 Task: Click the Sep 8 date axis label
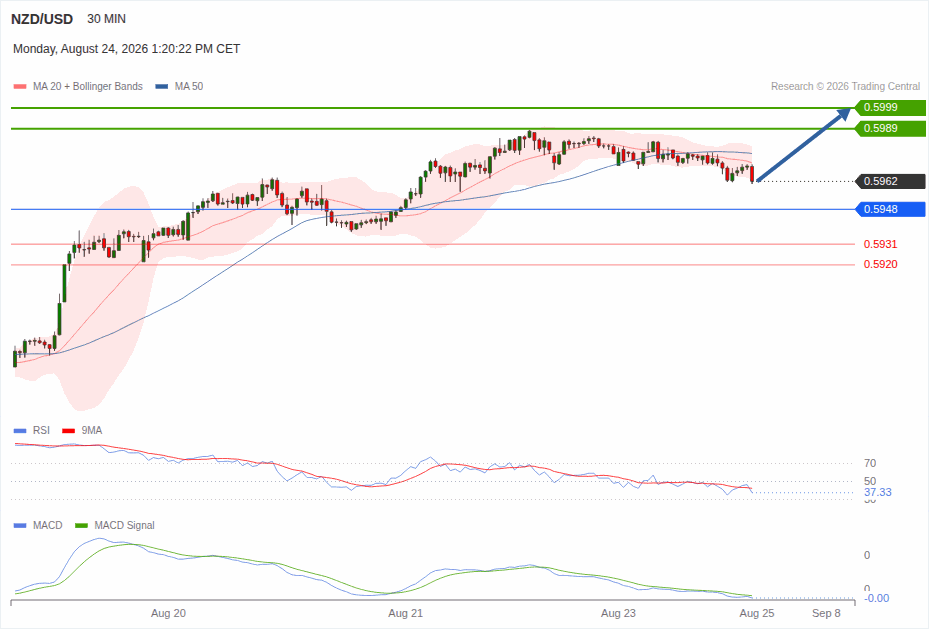(x=827, y=613)
